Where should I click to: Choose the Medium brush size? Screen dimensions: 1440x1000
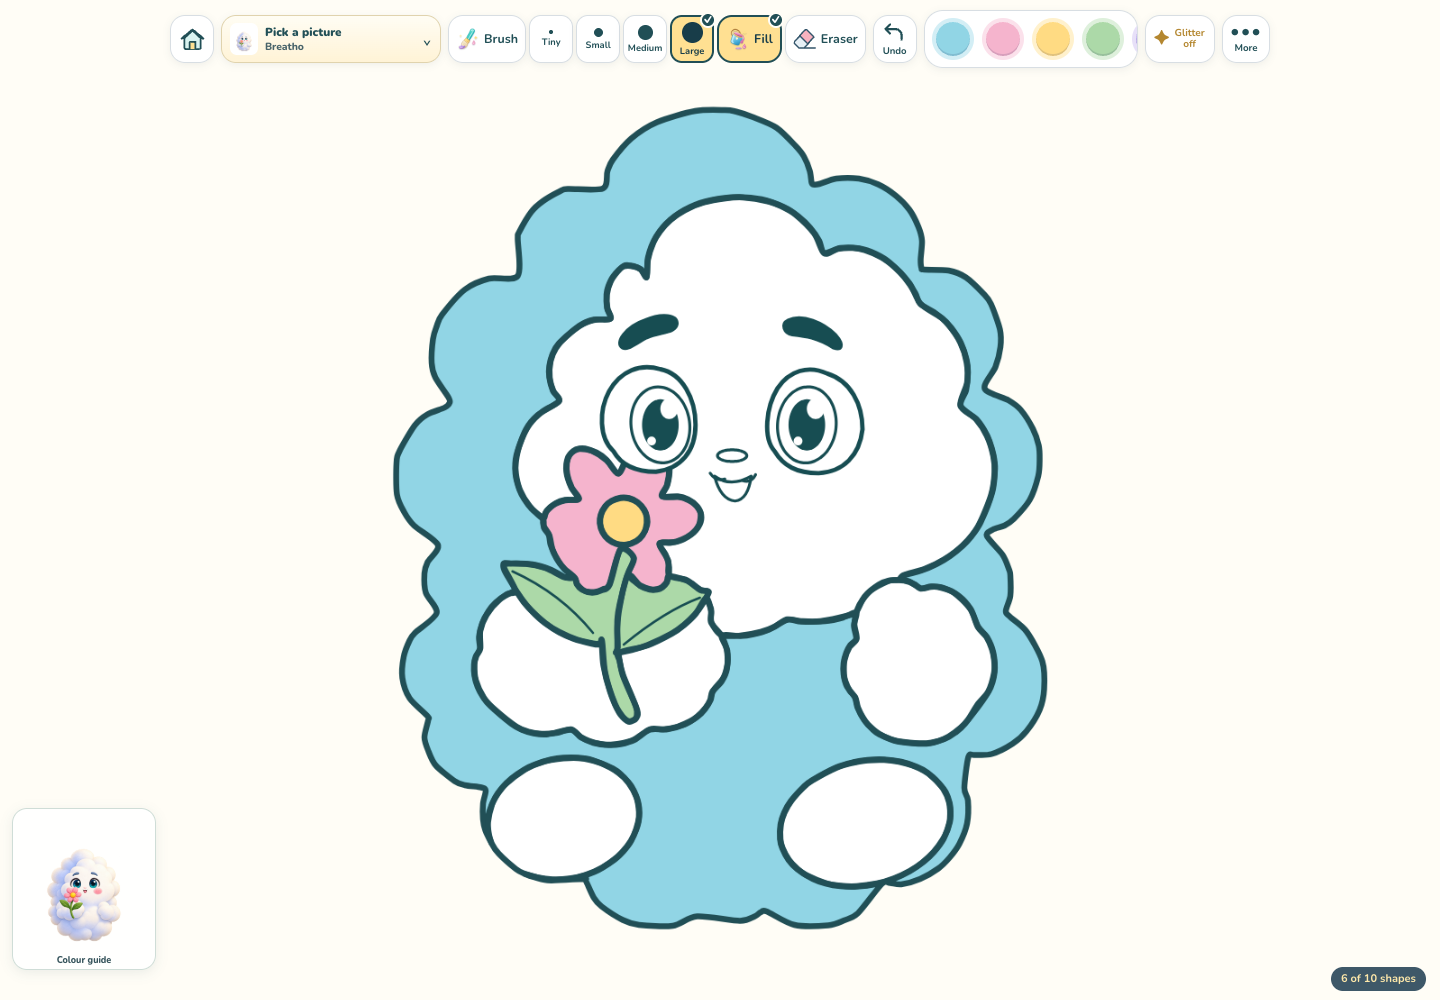645,39
